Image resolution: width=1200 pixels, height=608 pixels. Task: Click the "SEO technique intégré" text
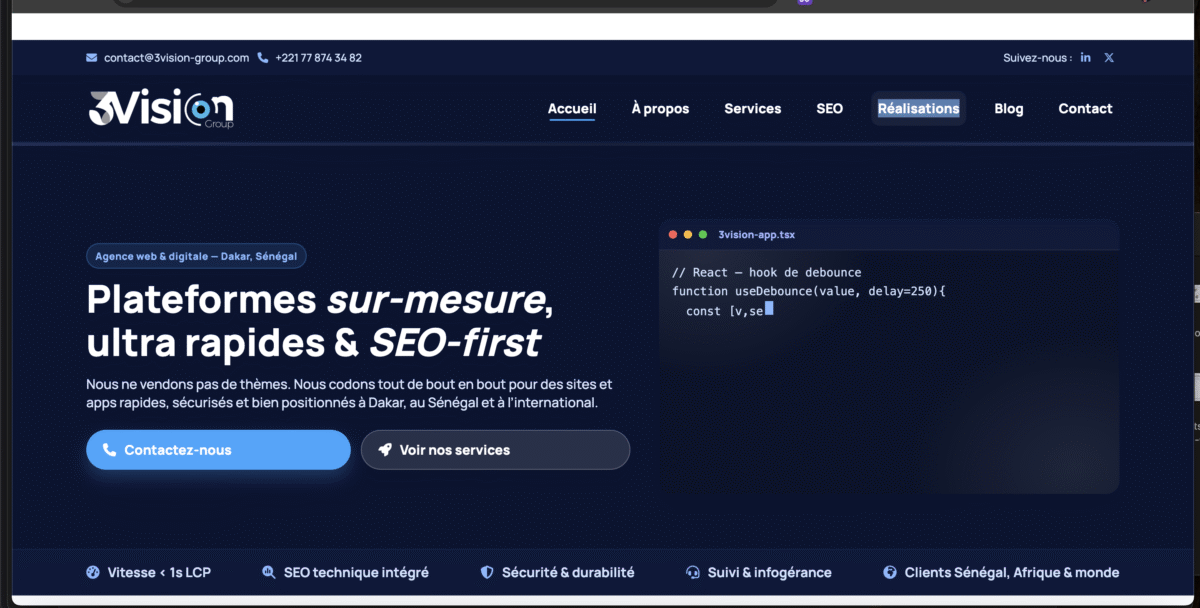point(356,573)
